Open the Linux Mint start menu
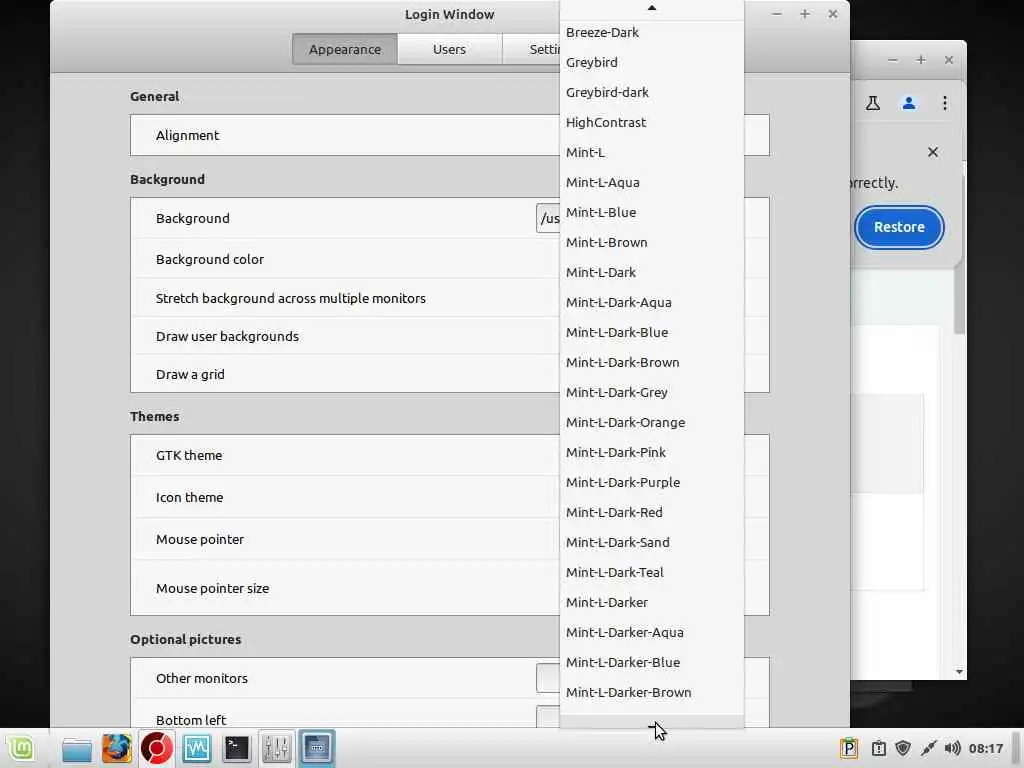 (x=21, y=748)
